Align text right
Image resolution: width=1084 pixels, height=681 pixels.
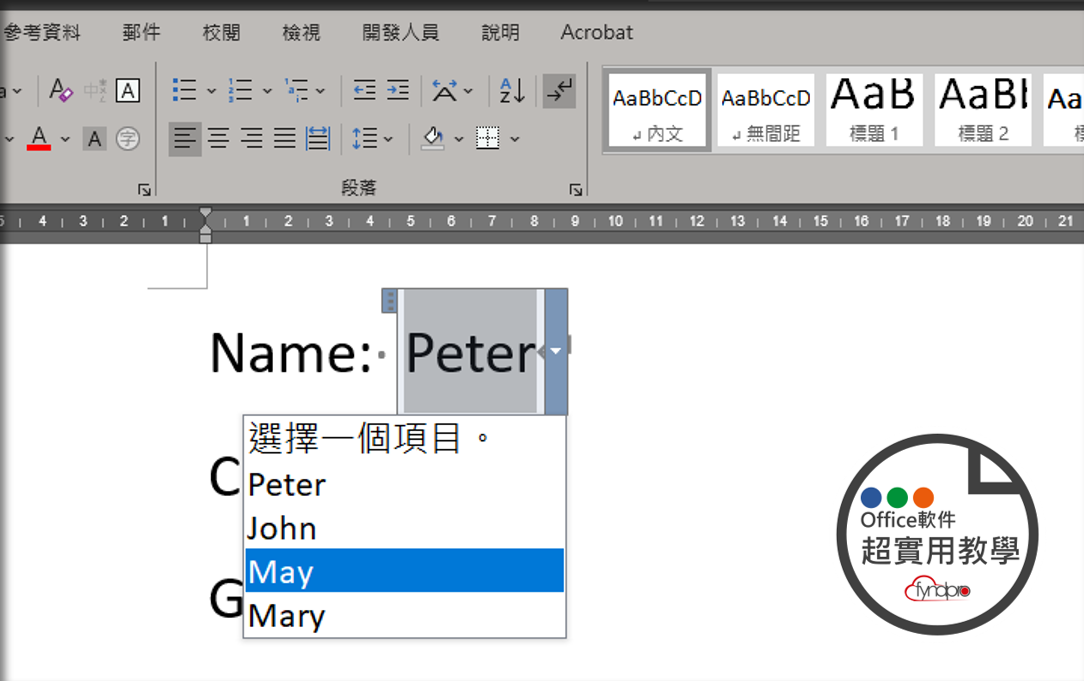[252, 139]
